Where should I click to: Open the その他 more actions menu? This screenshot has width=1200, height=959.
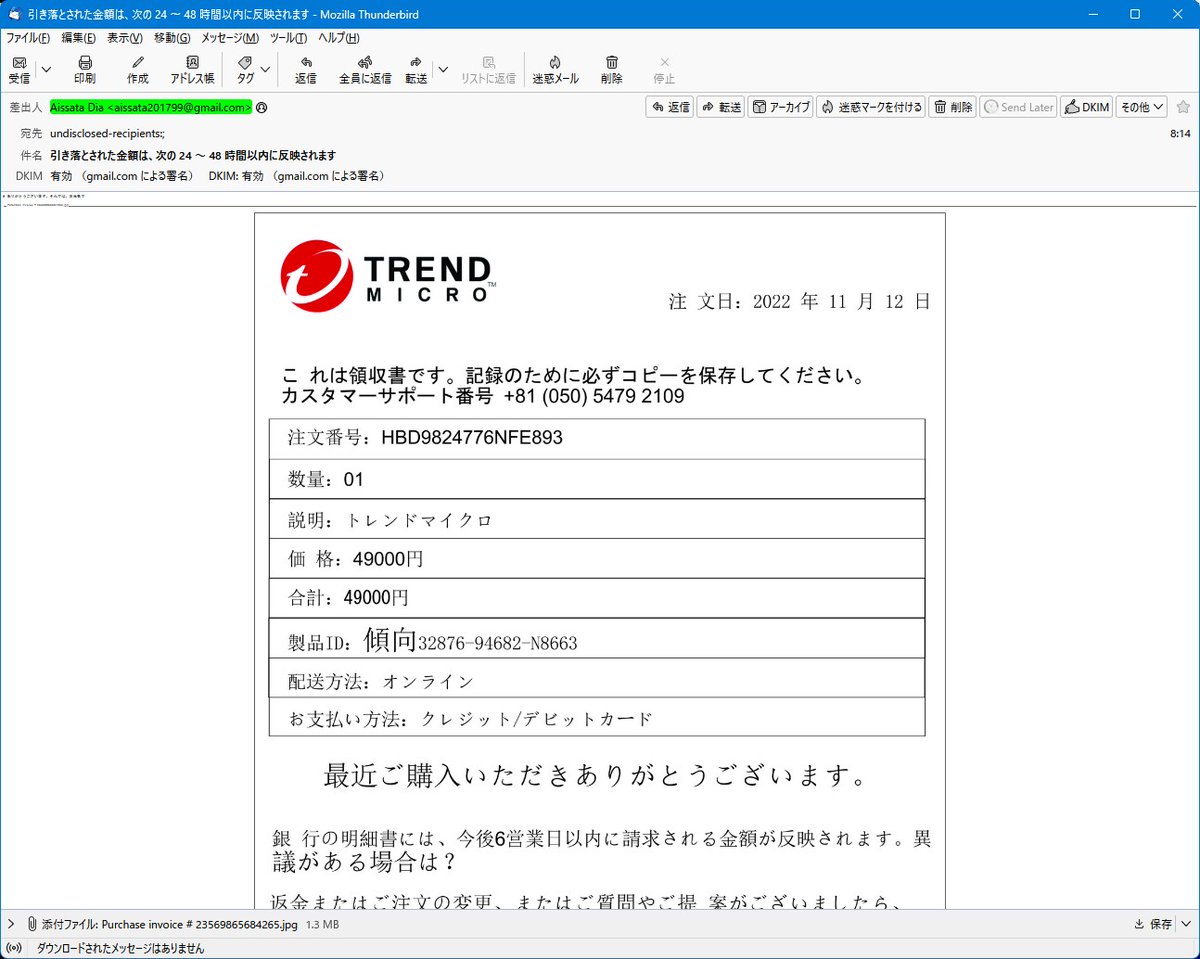(x=1140, y=106)
